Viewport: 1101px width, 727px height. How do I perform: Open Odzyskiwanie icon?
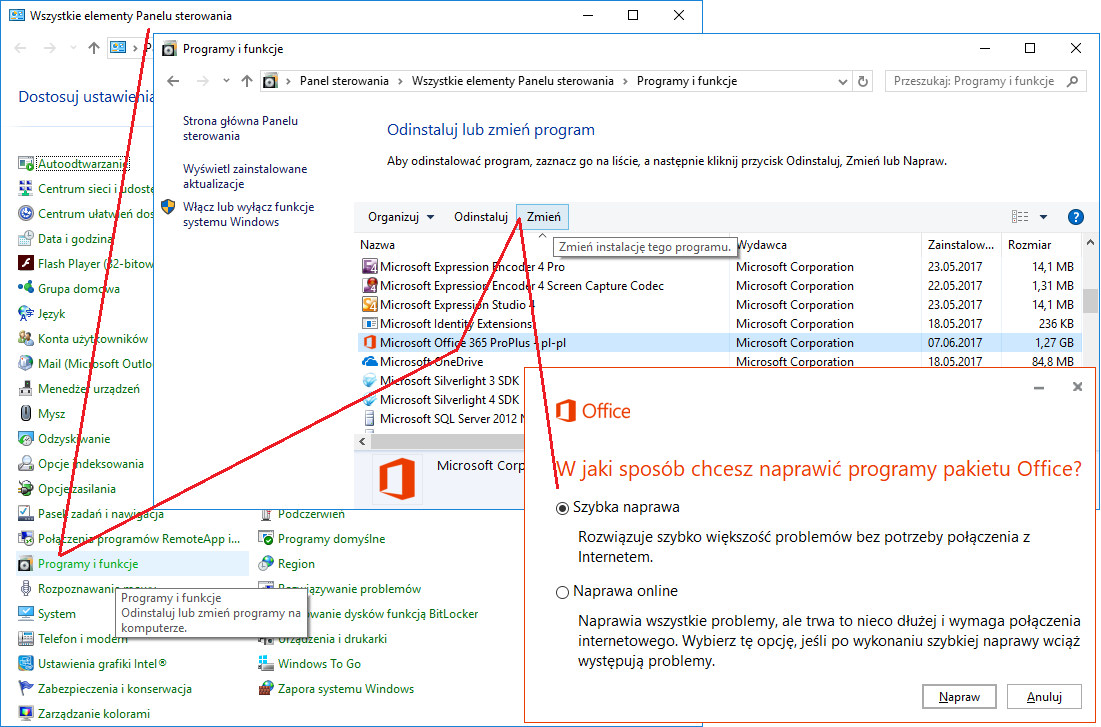click(26, 438)
